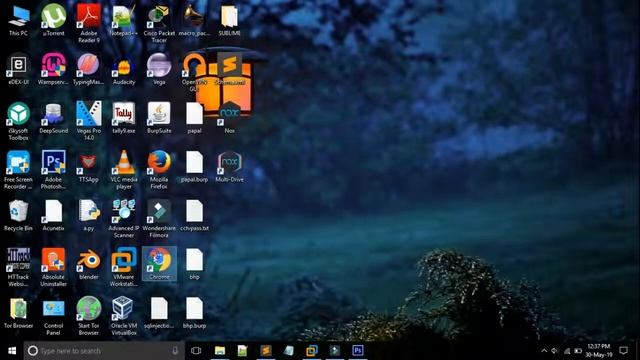Open Task View from the taskbar
Viewport: 640px width, 360px height.
point(196,351)
